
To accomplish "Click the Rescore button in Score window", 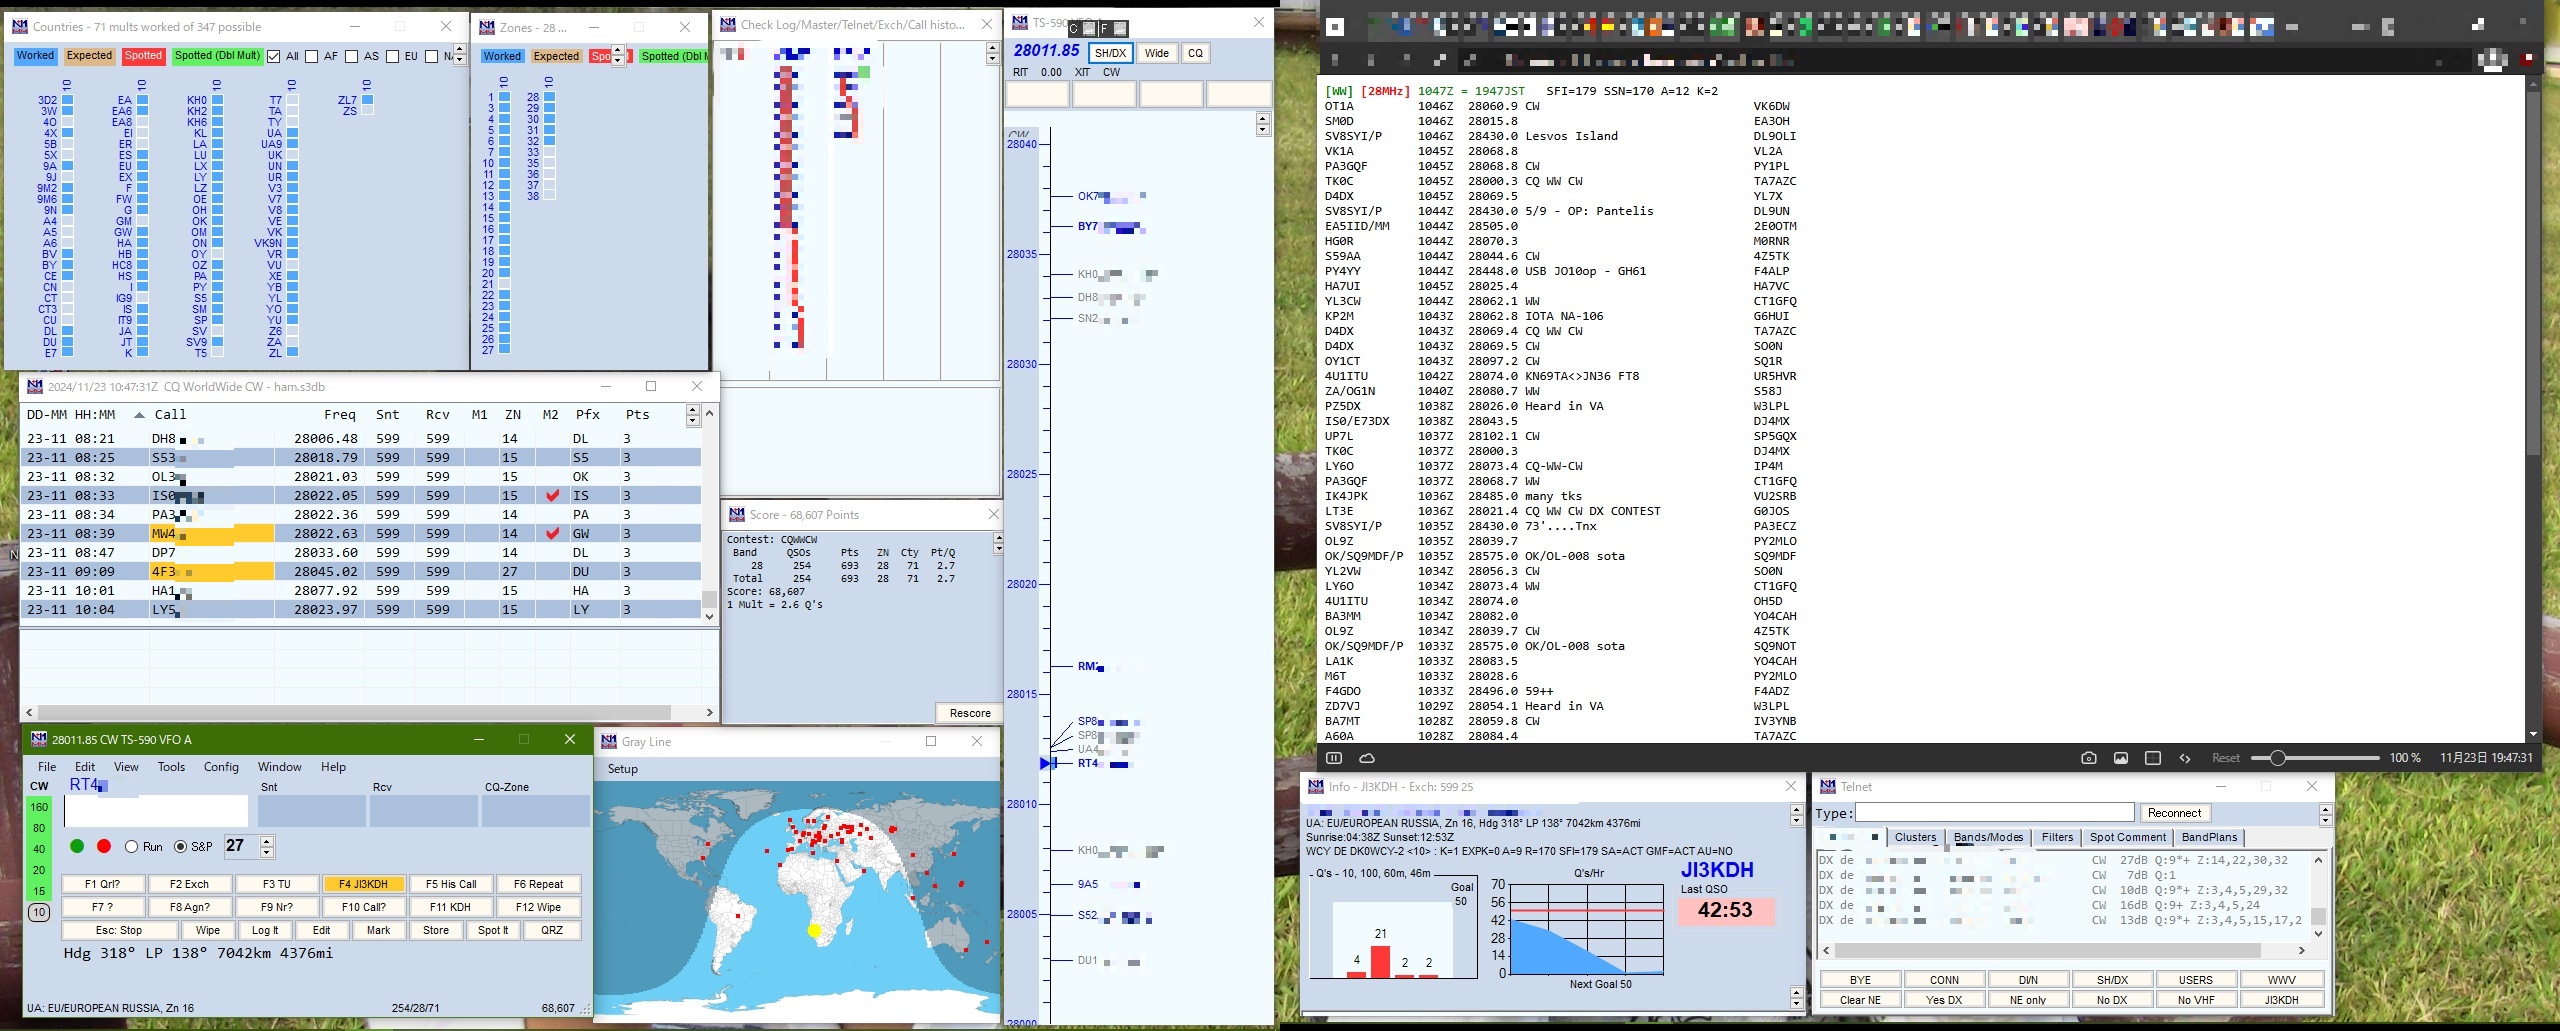I will tap(970, 713).
